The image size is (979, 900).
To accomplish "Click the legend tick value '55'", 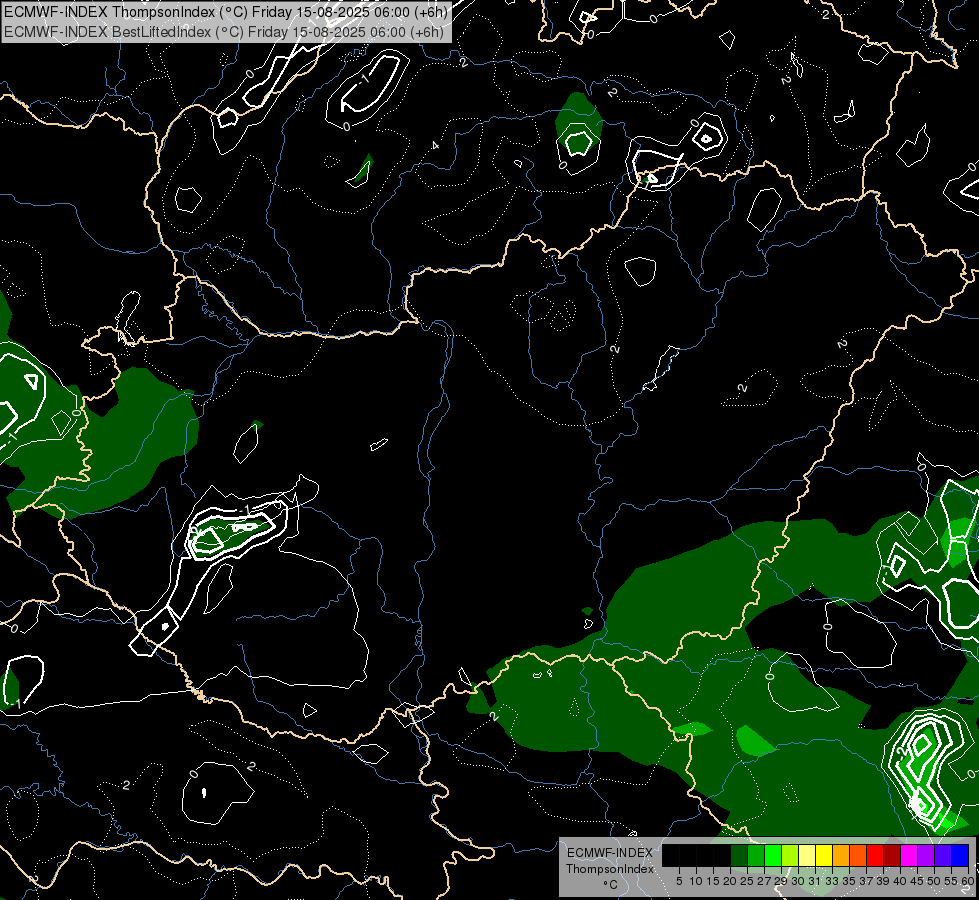I will click(x=951, y=881).
